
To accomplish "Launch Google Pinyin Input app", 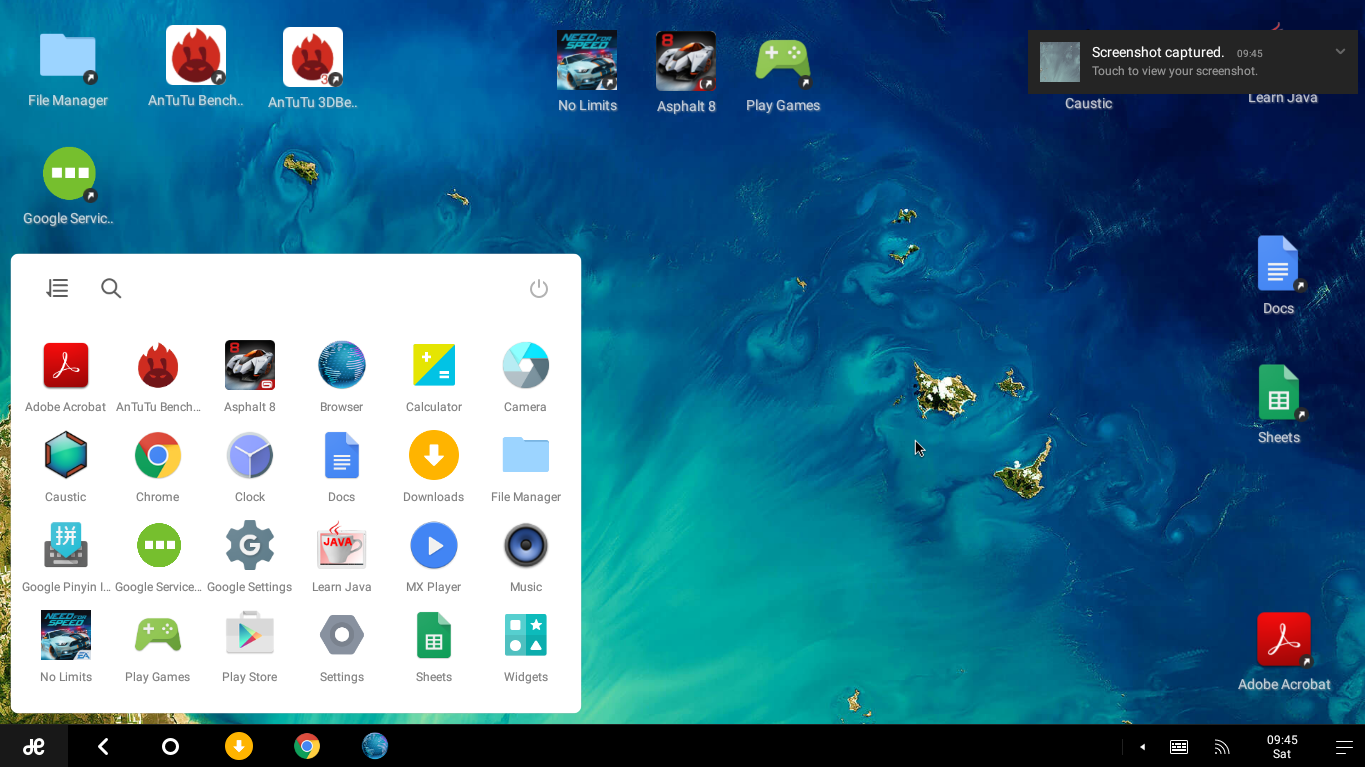I will (66, 546).
